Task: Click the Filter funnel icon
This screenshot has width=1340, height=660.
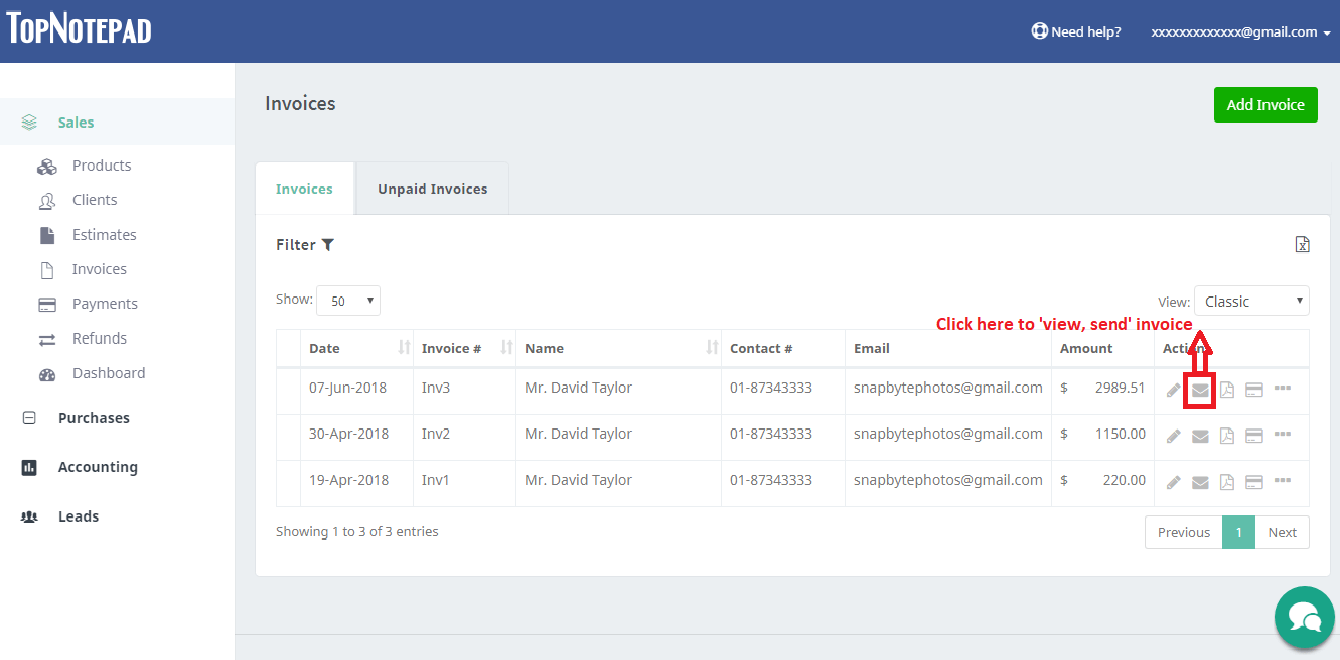Action: point(328,245)
